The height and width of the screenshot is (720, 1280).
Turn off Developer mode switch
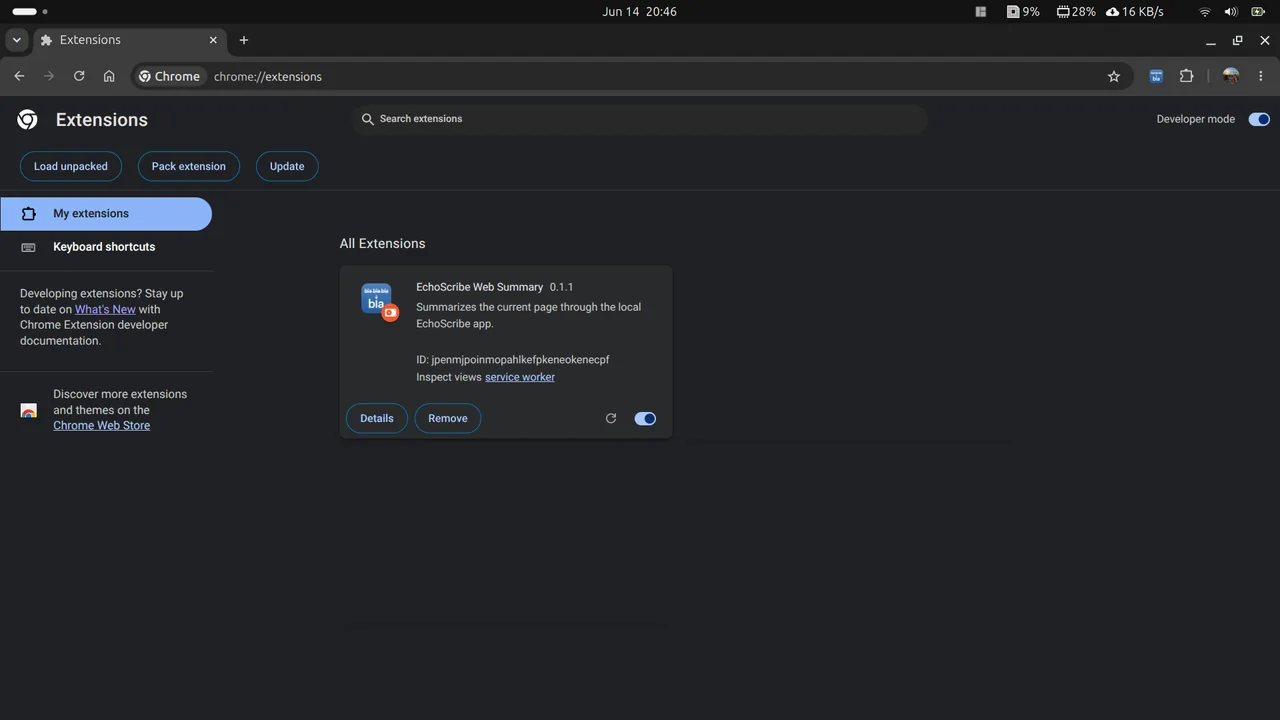(x=1259, y=119)
